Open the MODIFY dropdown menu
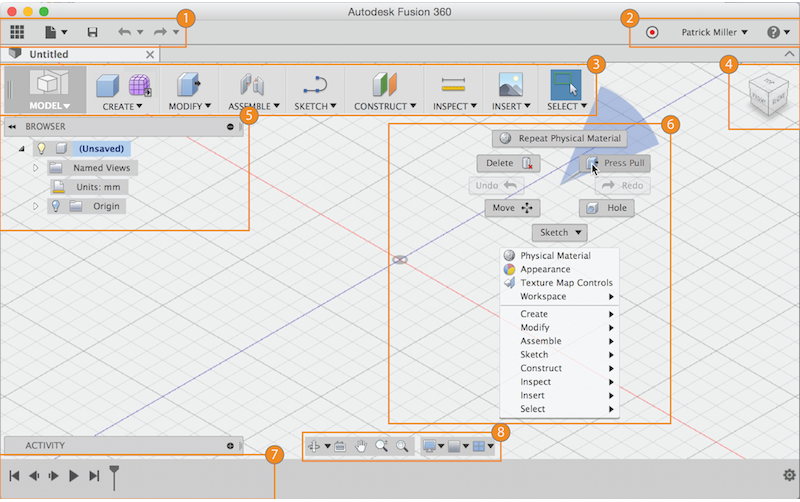The height and width of the screenshot is (502, 800). click(x=189, y=106)
